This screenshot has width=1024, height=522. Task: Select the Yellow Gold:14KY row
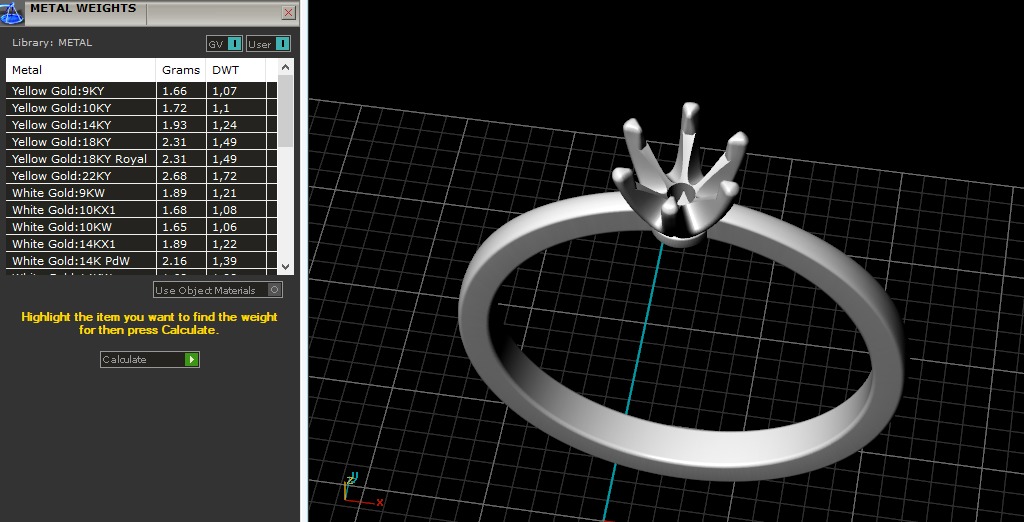pyautogui.click(x=141, y=125)
